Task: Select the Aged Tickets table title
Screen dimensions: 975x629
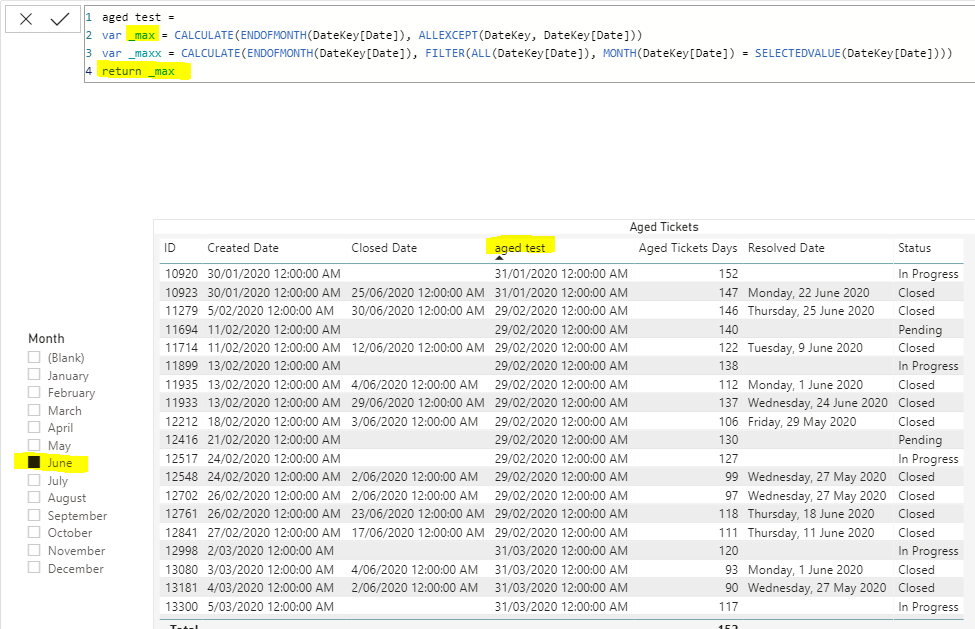Action: [x=663, y=227]
